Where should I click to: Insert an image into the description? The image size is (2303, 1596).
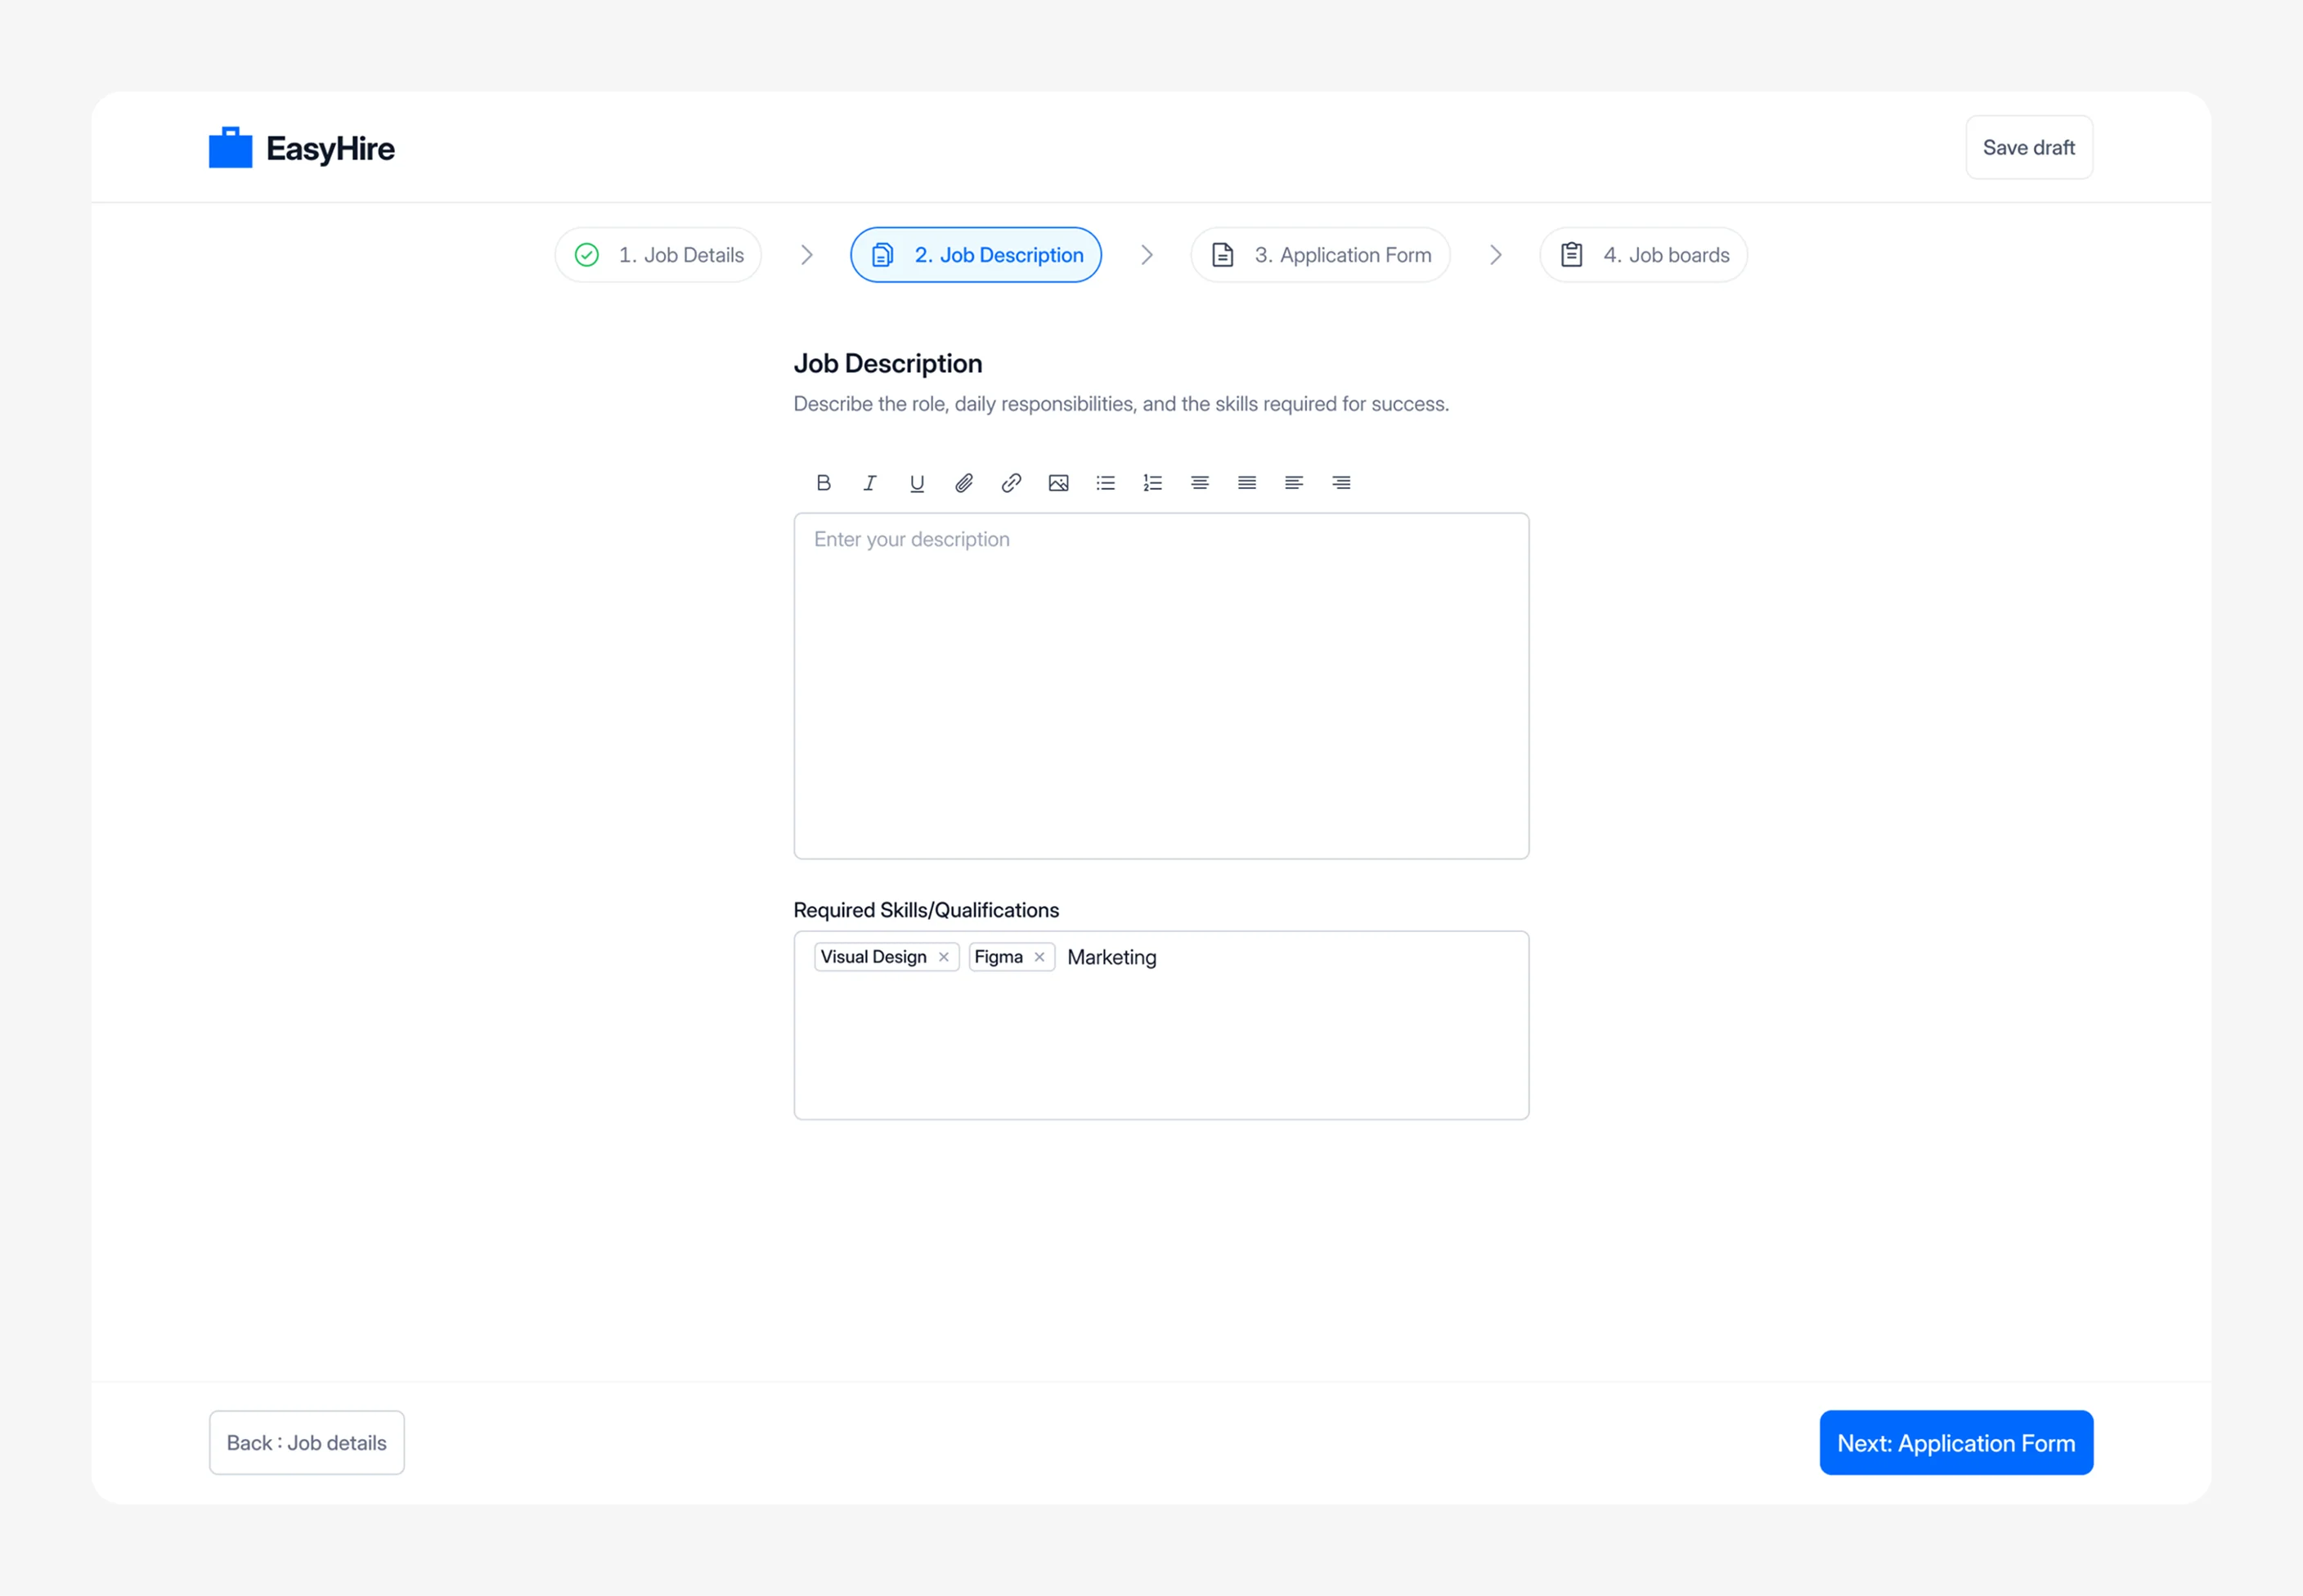click(x=1058, y=483)
